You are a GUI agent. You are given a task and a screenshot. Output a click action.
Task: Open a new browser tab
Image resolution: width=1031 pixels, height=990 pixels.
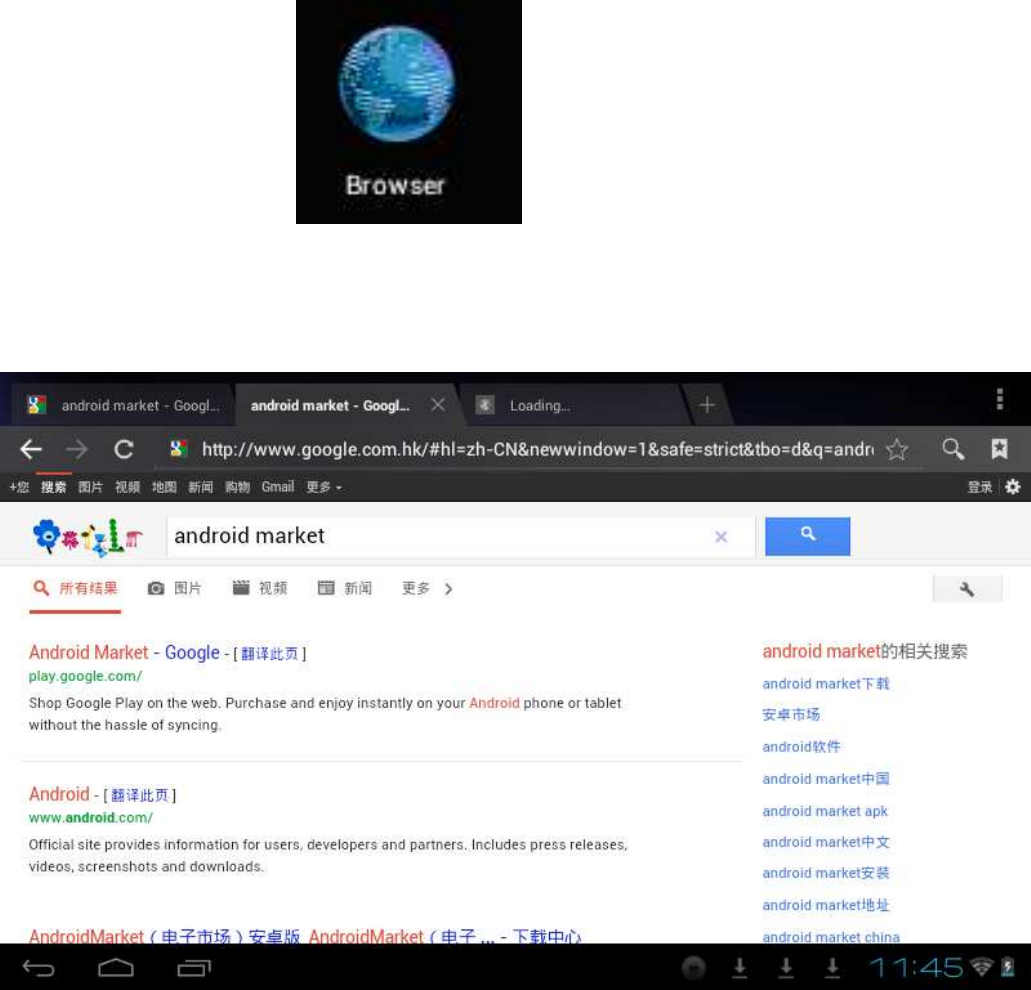707,405
